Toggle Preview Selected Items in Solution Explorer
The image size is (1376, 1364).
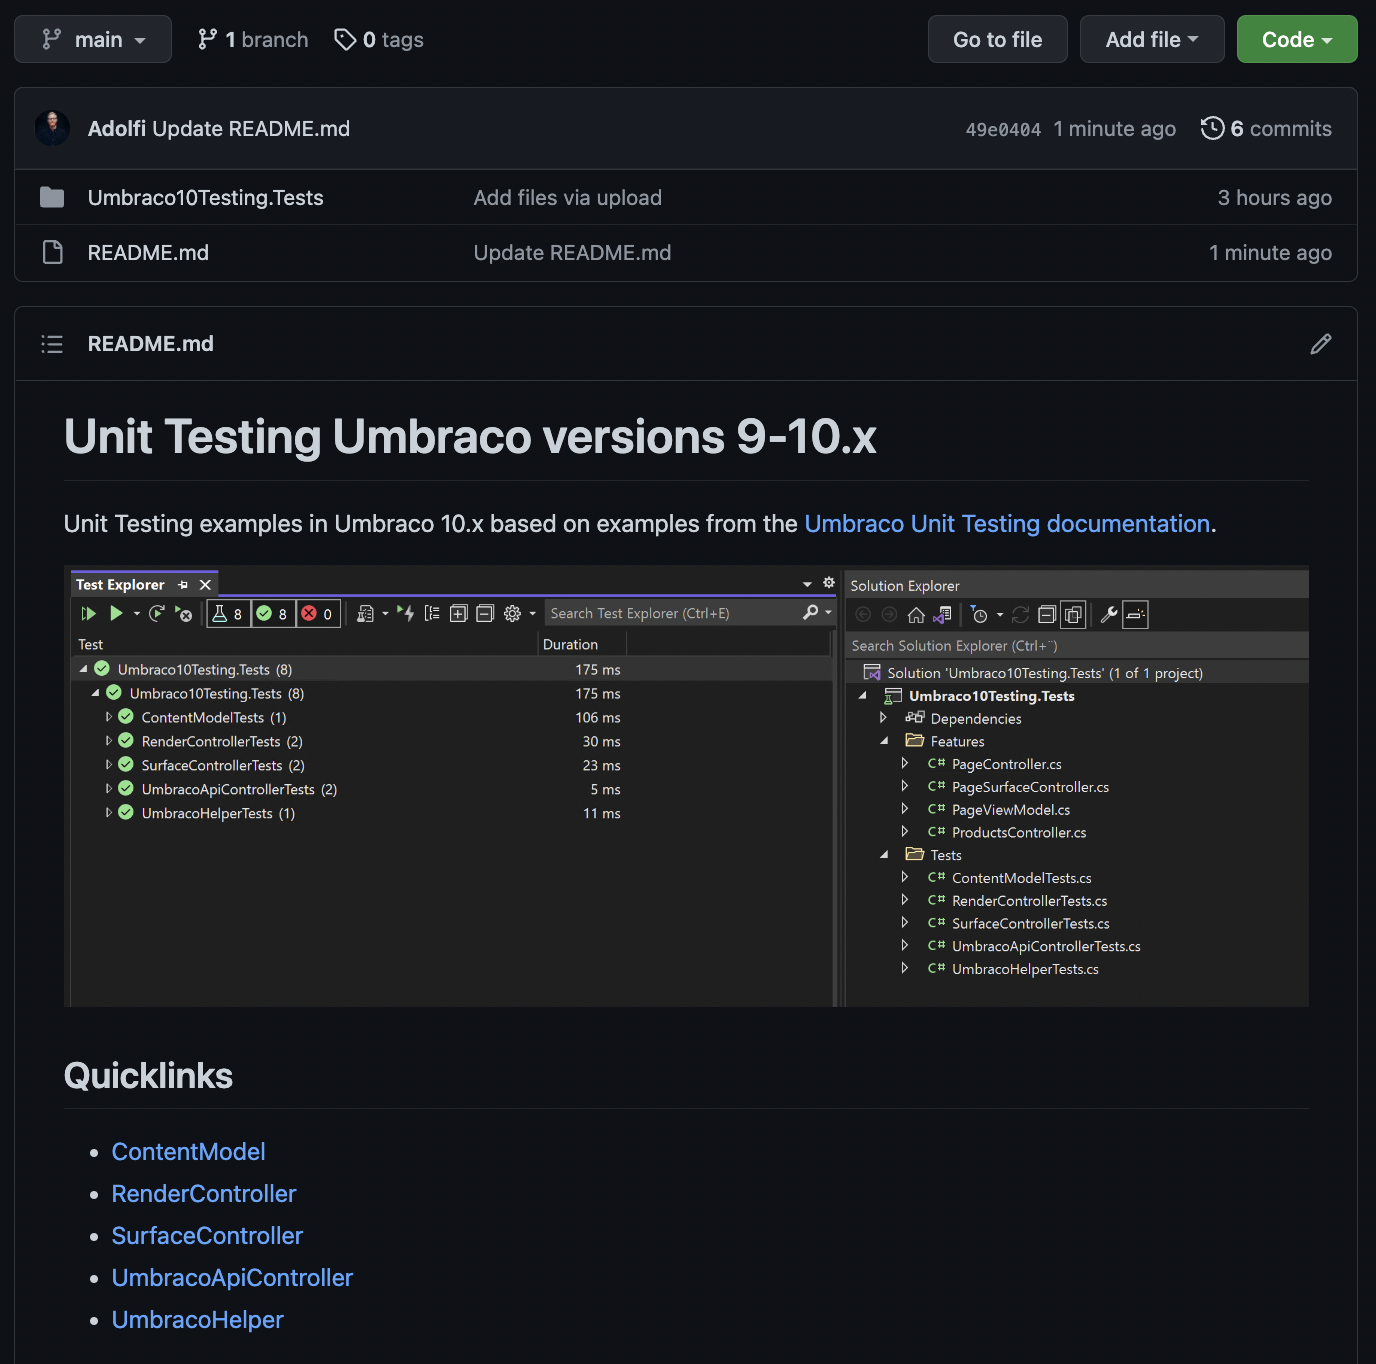(1136, 615)
